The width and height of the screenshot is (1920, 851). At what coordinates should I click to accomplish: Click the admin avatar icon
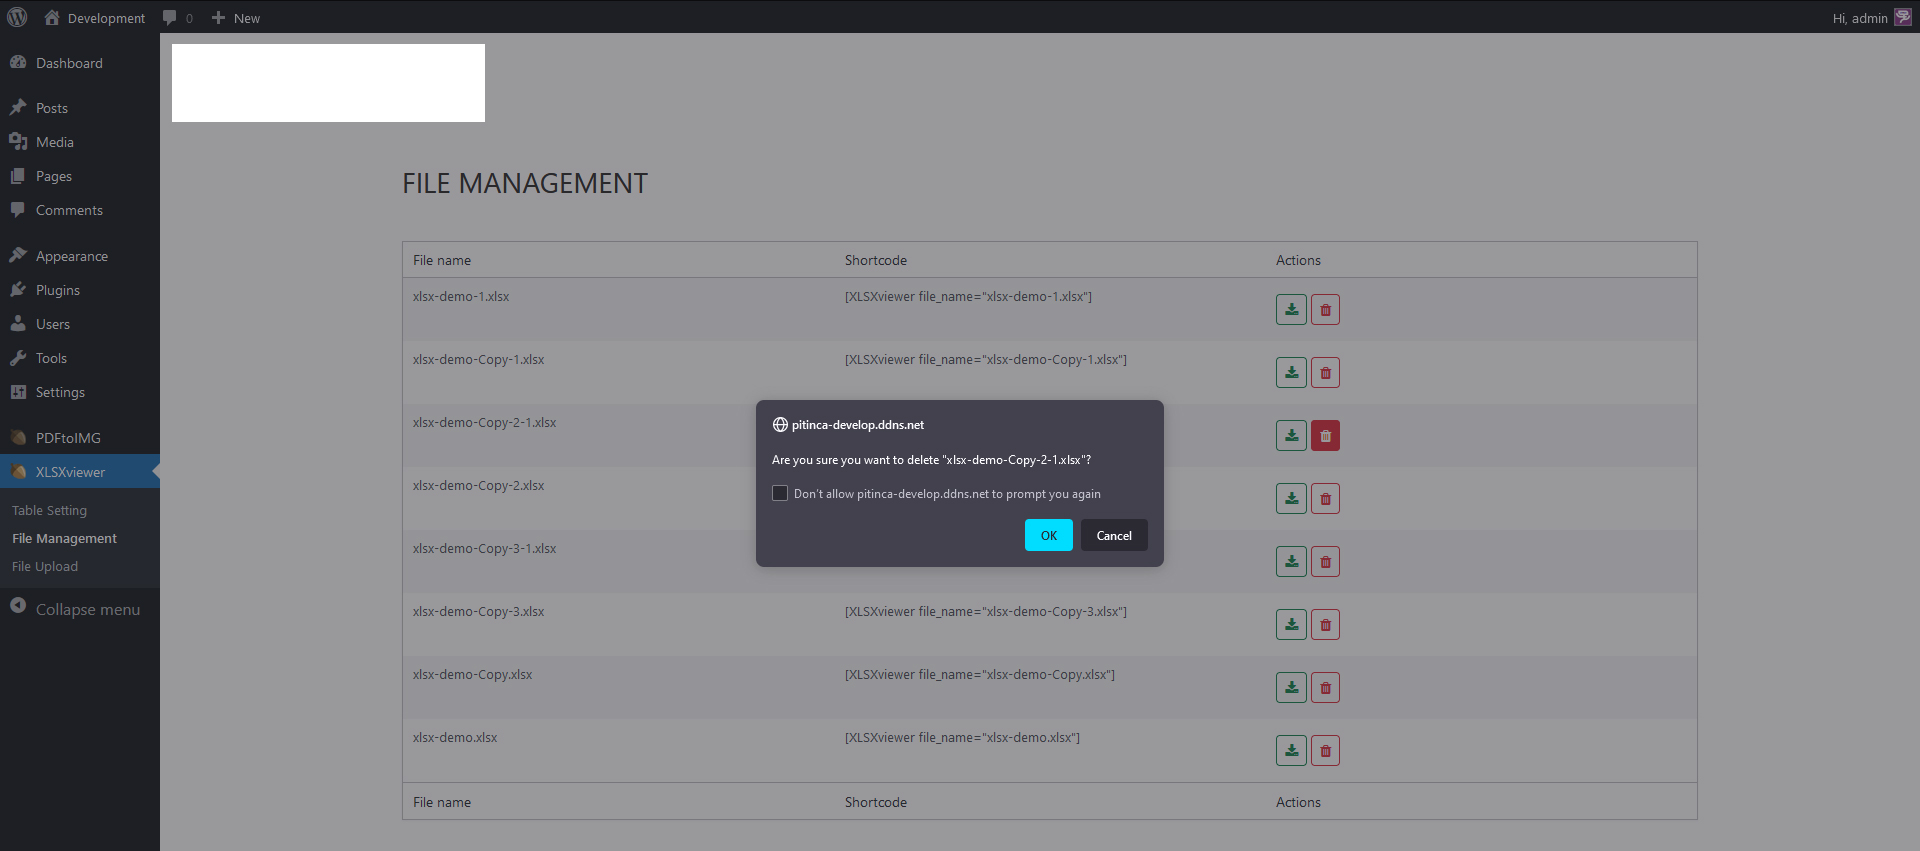pos(1903,17)
